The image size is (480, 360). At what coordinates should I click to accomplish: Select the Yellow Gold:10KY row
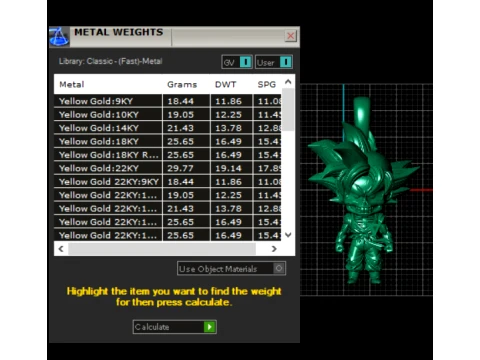[167, 114]
